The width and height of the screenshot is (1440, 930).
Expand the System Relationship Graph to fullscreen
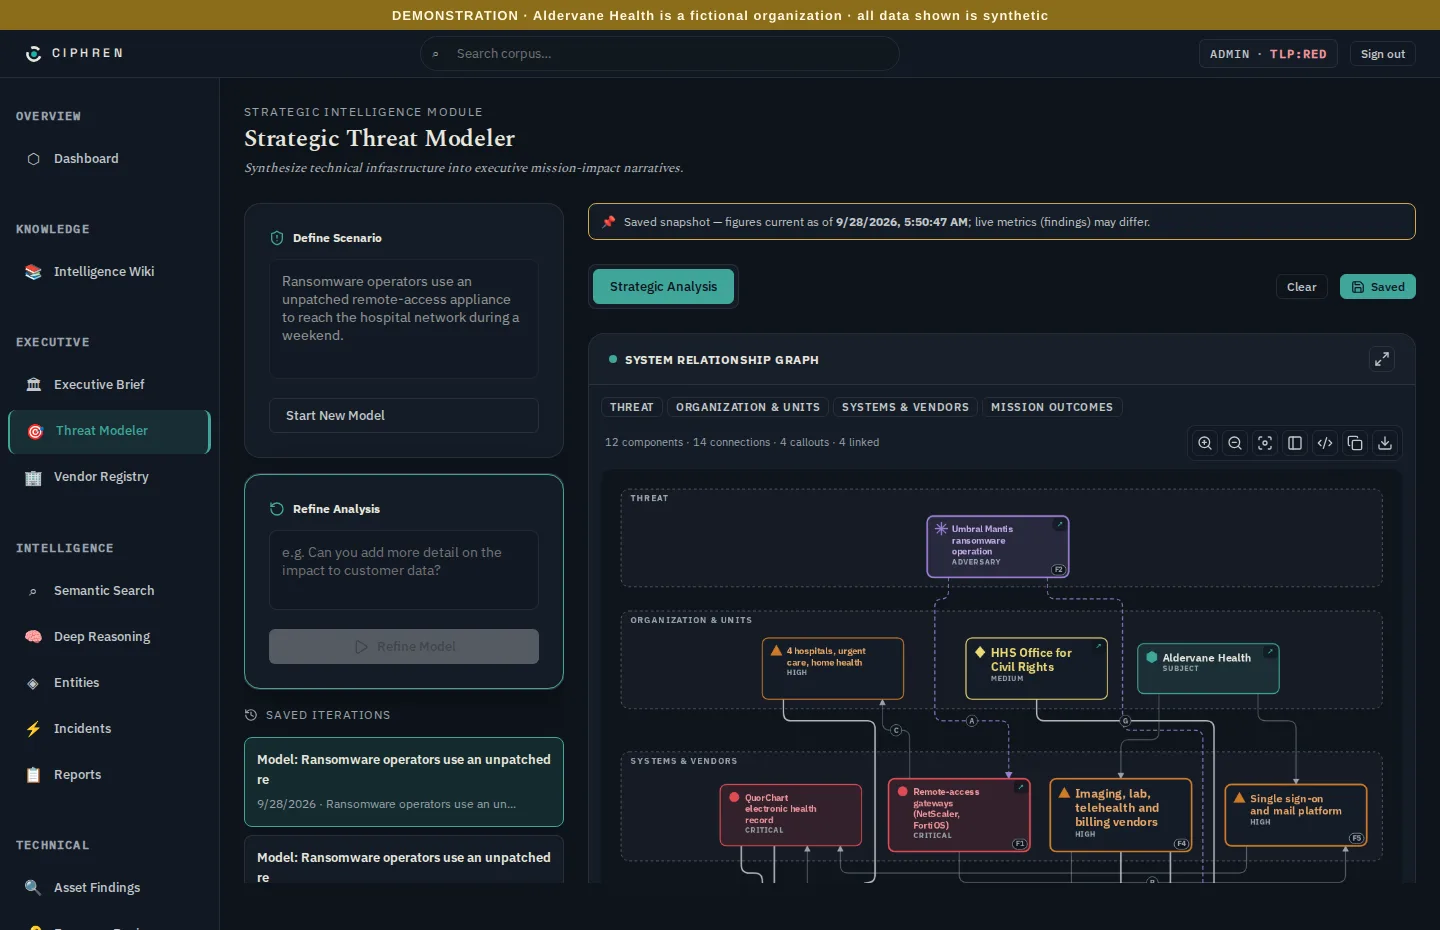click(1381, 359)
